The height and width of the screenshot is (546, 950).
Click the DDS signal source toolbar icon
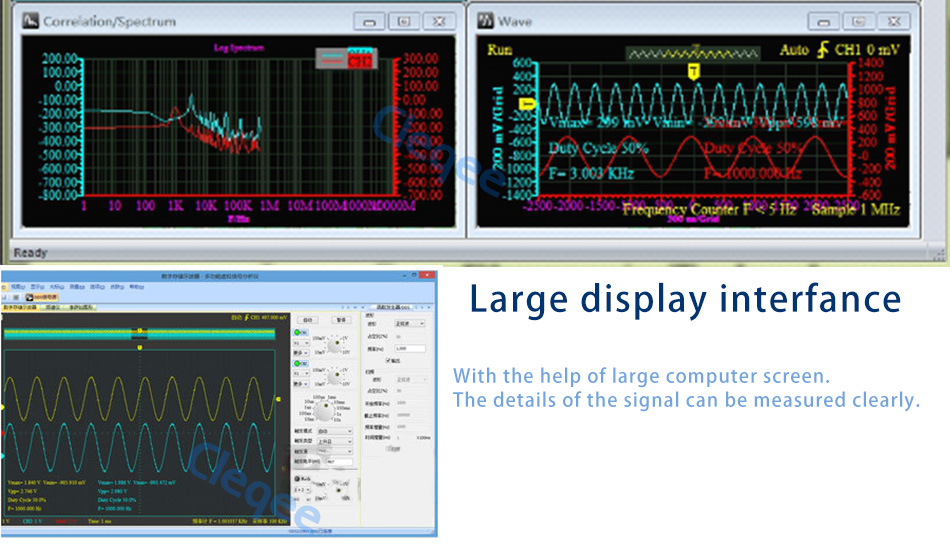tap(42, 297)
